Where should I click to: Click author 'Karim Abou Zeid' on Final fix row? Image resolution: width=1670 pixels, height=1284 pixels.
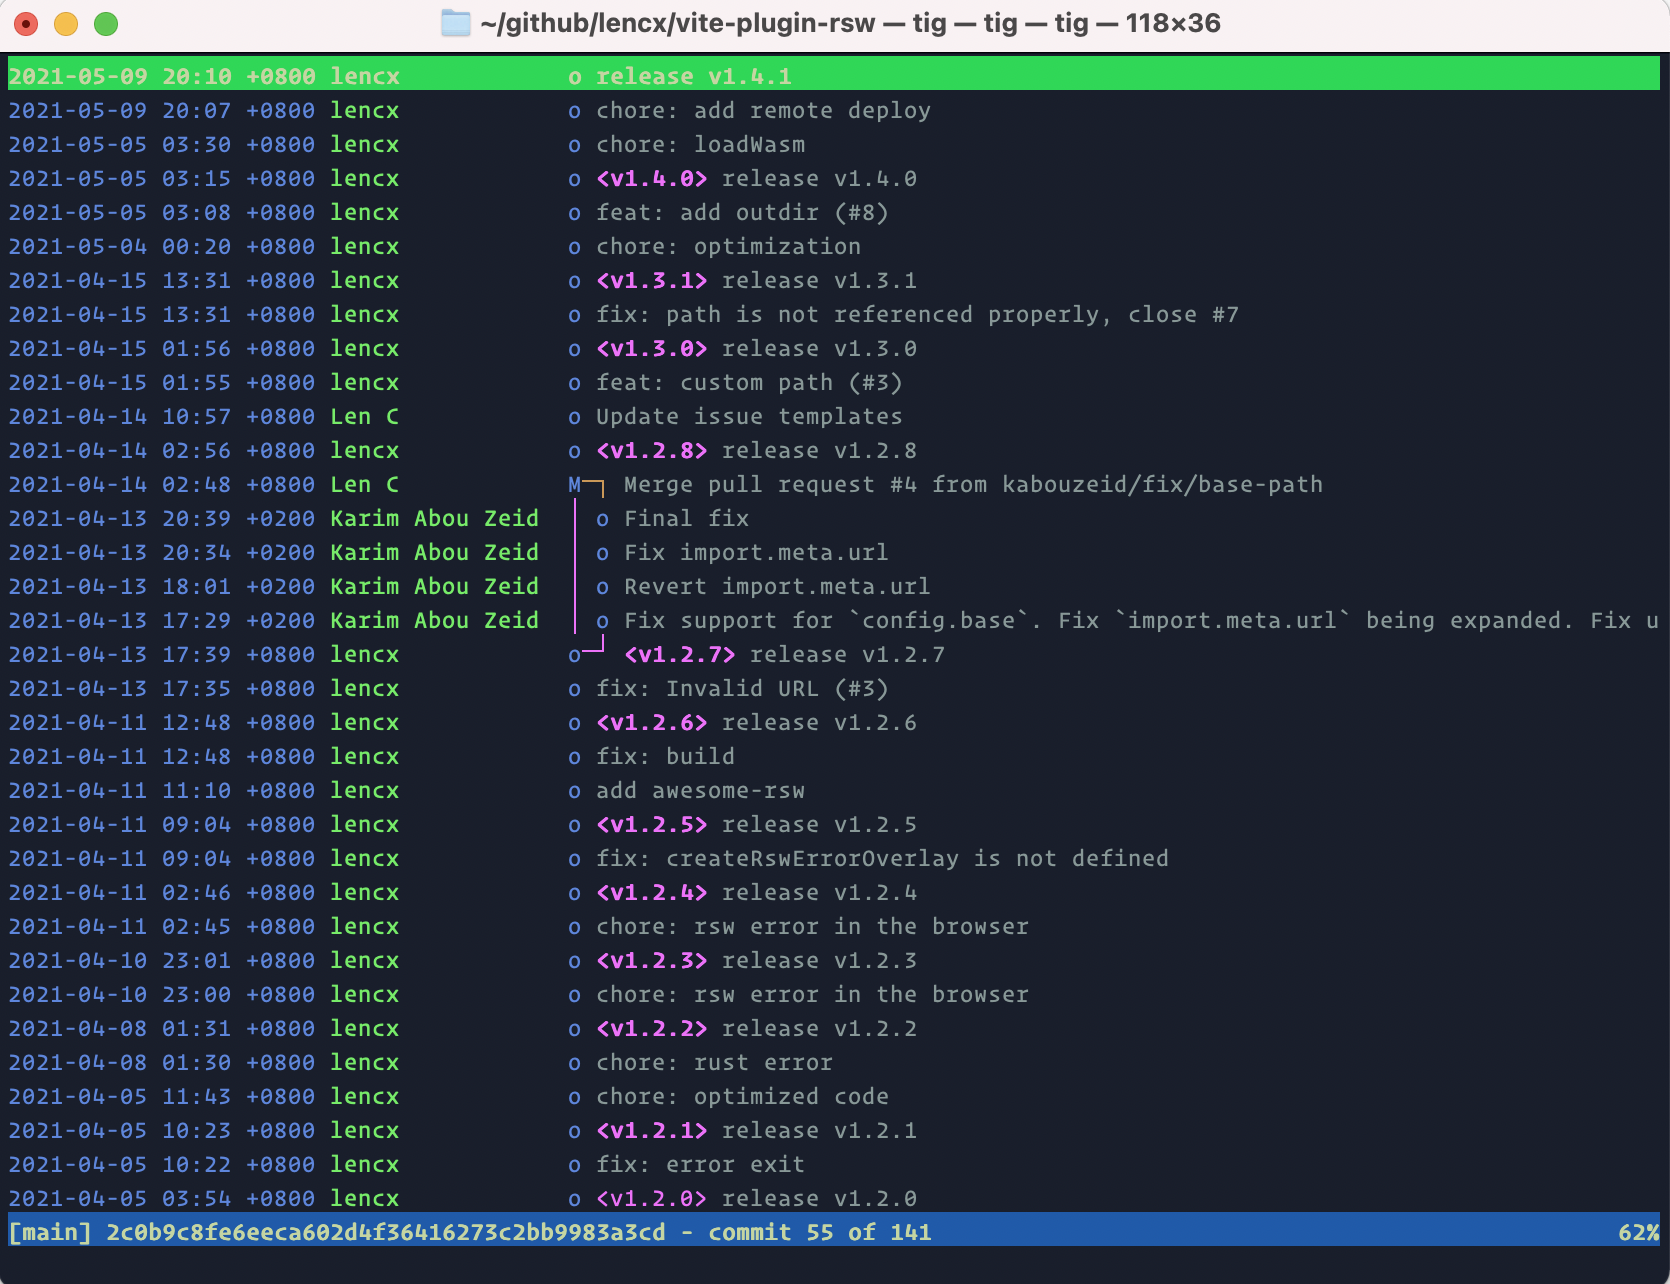(435, 518)
